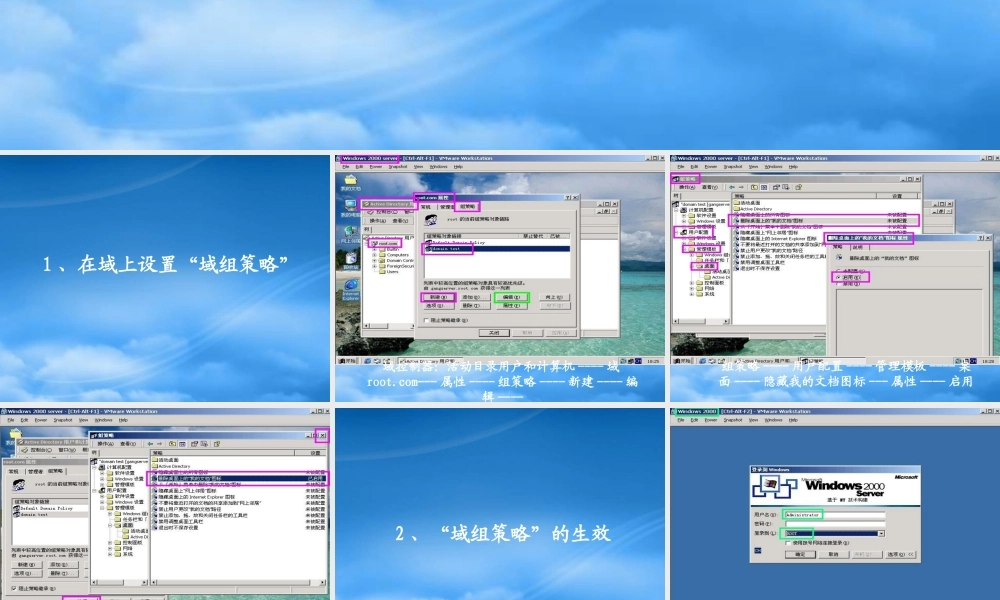Open the 我的文档 icon on the root.com properties desktop
This screenshot has height=600, width=1000.
tap(351, 181)
